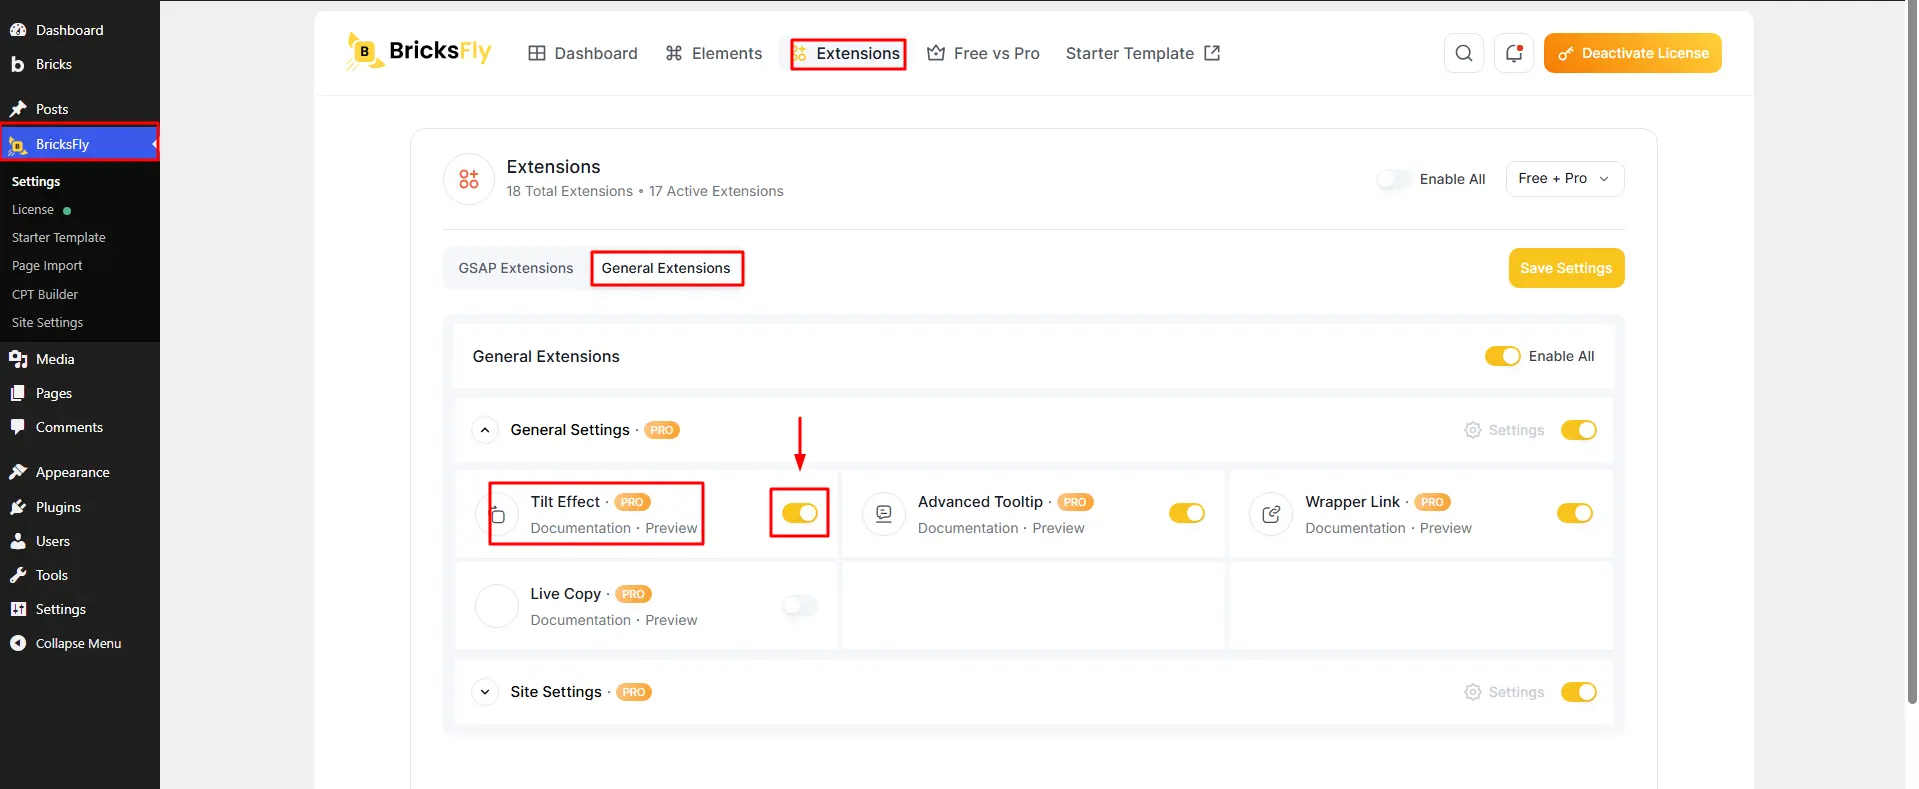Click the Collapse Menu sidebar icon
This screenshot has width=1919, height=789.
(x=18, y=643)
